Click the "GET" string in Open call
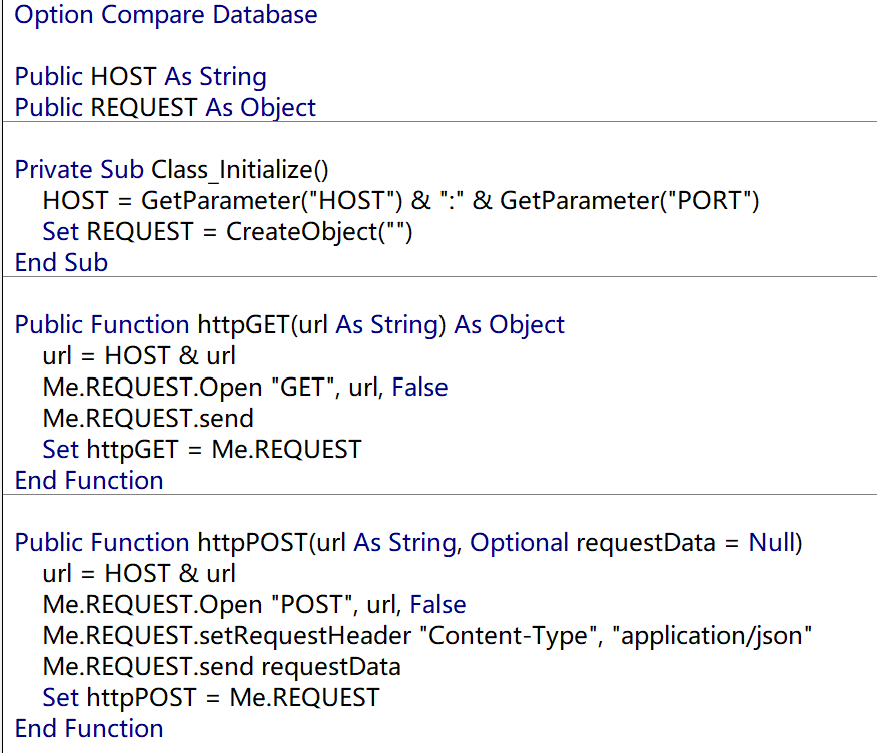The image size is (878, 754). coord(302,387)
